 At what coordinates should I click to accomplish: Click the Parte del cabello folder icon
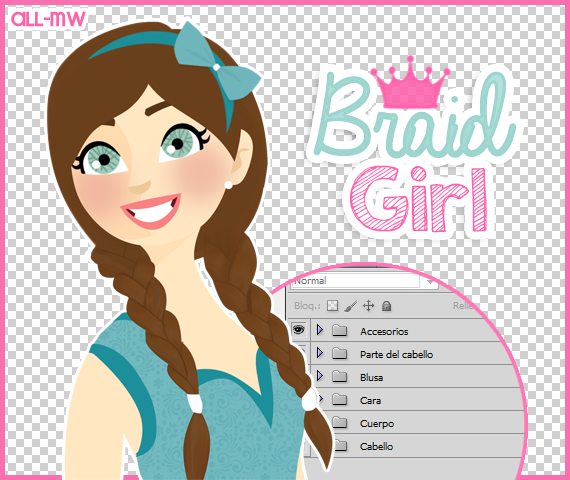pos(340,353)
